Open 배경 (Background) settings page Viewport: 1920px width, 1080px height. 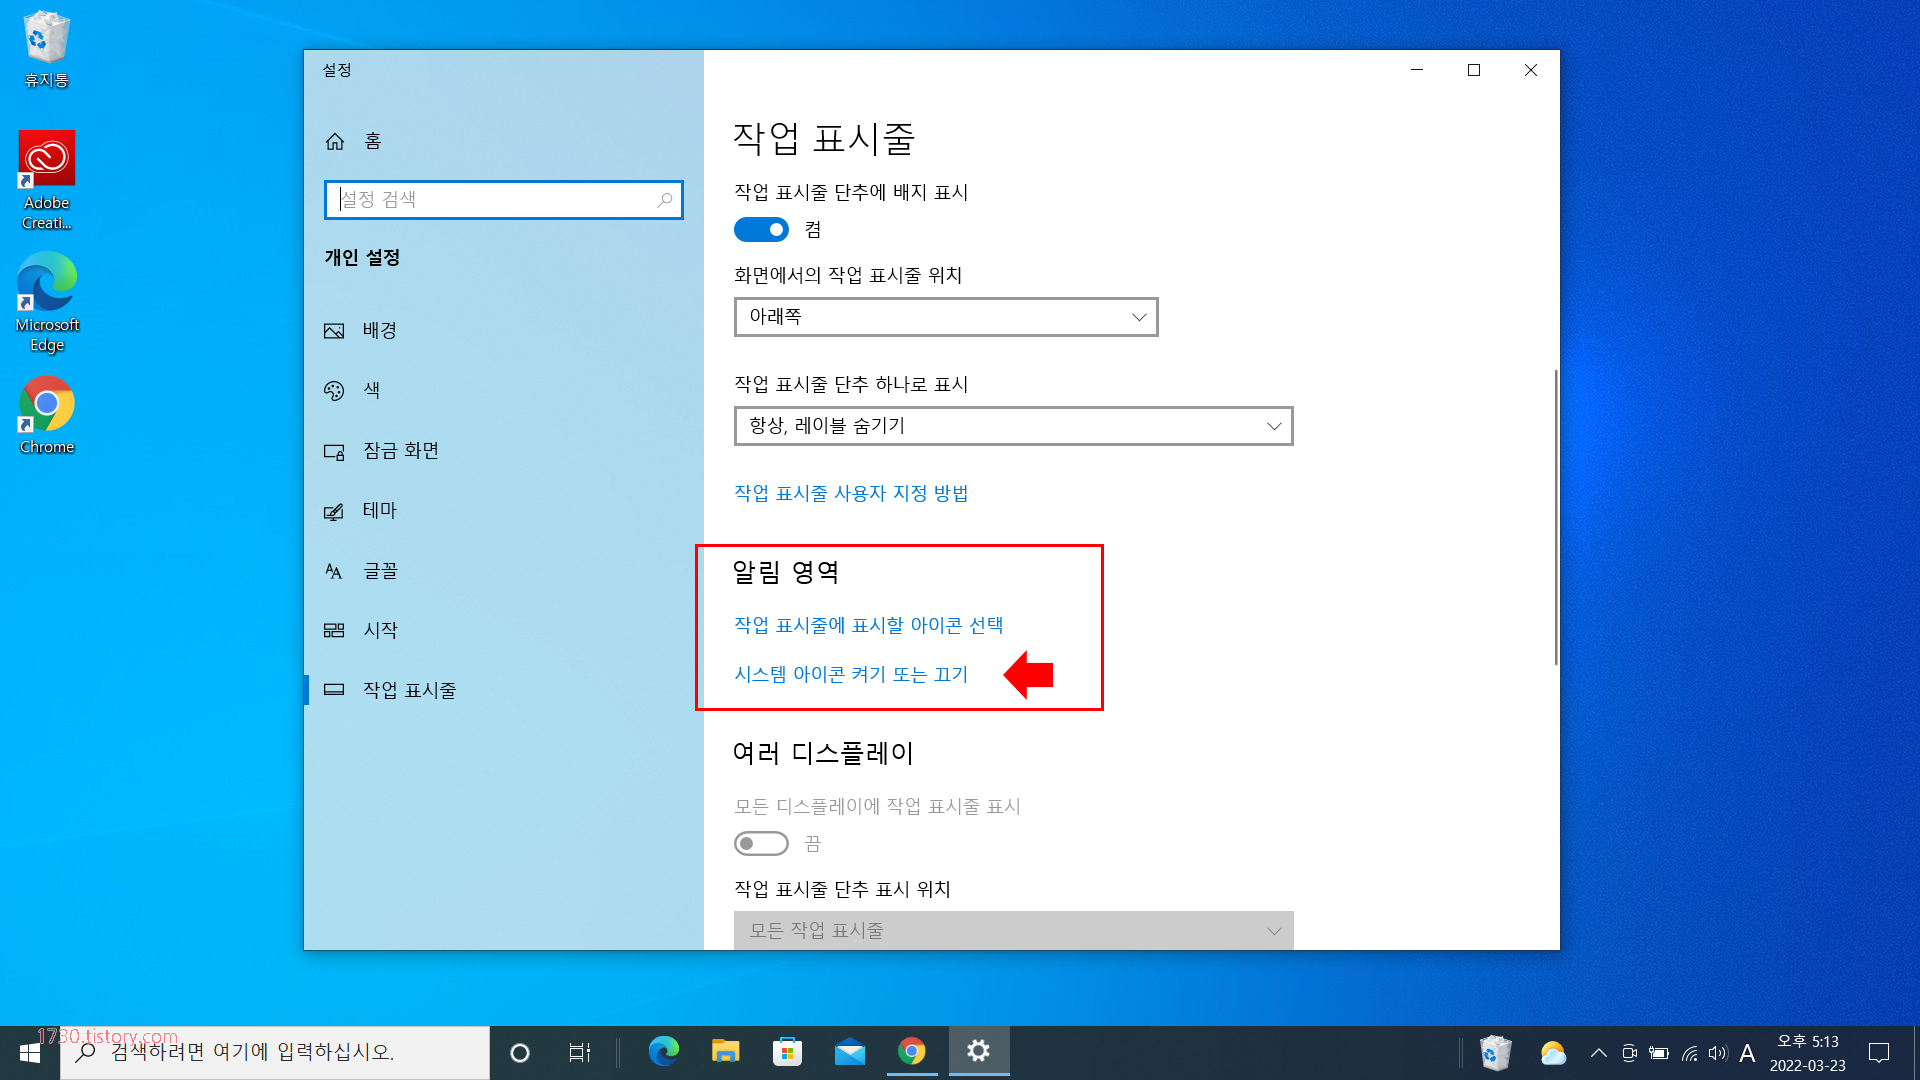coord(379,330)
